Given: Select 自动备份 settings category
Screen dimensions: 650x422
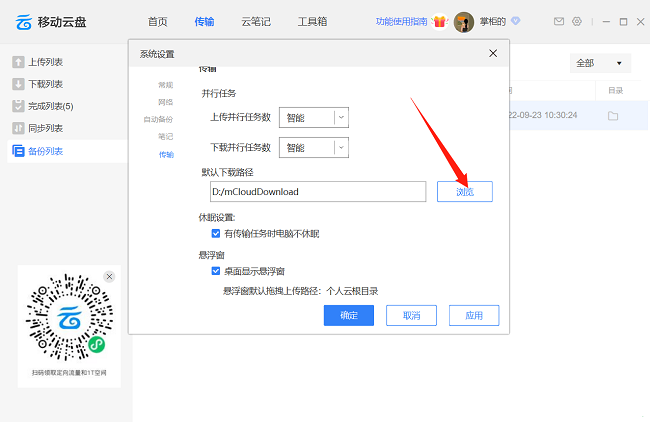Looking at the screenshot, I should coord(158,119).
